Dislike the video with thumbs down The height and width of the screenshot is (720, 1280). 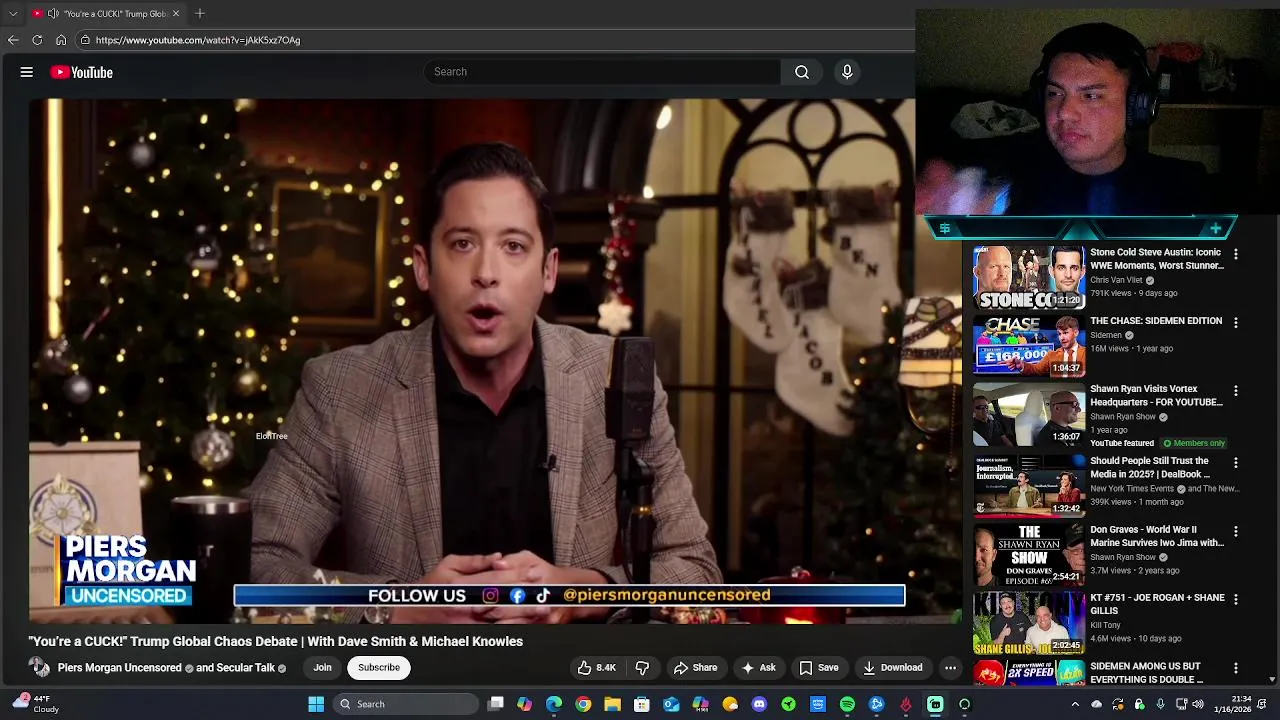click(642, 667)
